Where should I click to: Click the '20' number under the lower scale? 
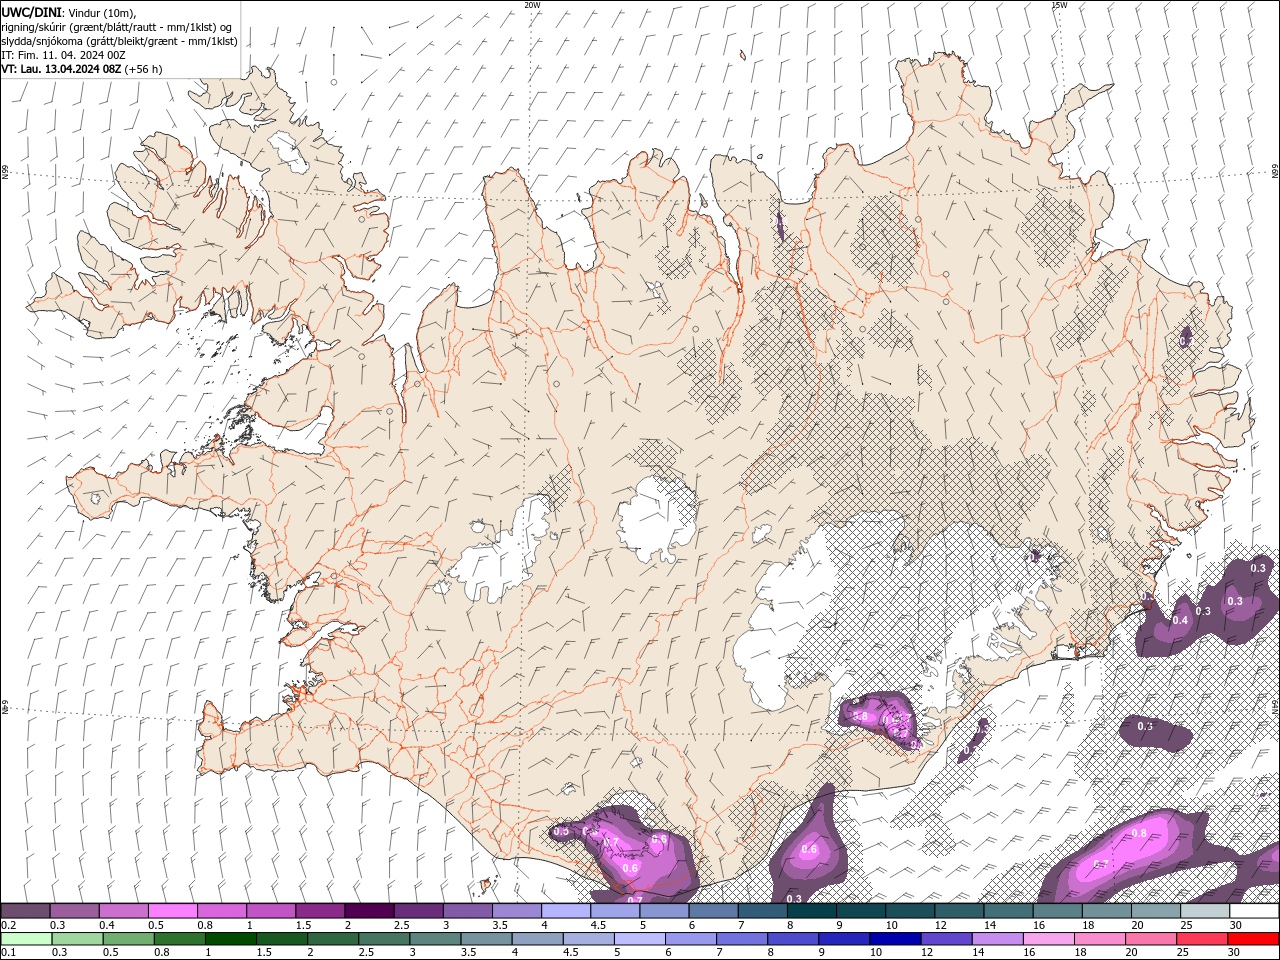[1133, 951]
